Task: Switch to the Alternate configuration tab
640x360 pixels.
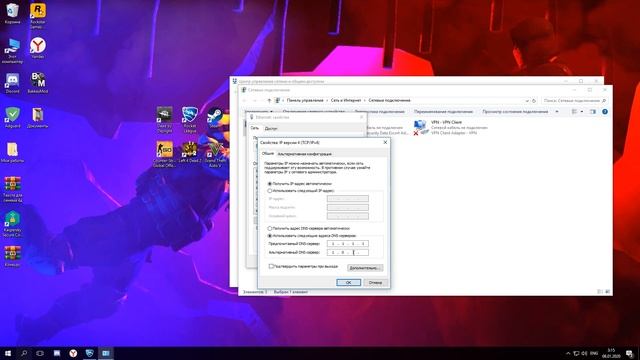Action: (x=304, y=154)
